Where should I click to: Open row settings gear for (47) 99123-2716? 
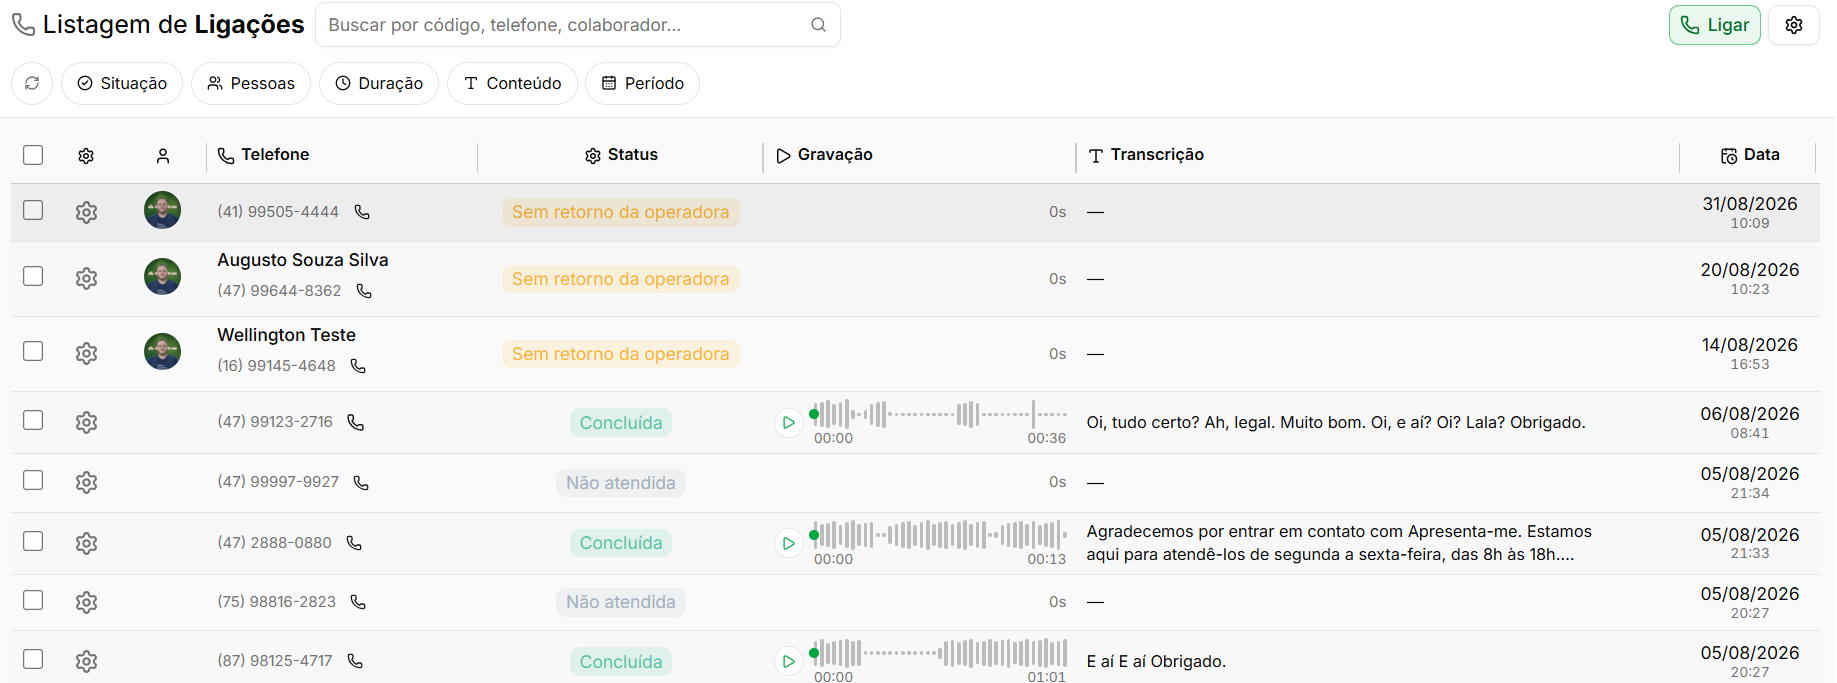[86, 422]
